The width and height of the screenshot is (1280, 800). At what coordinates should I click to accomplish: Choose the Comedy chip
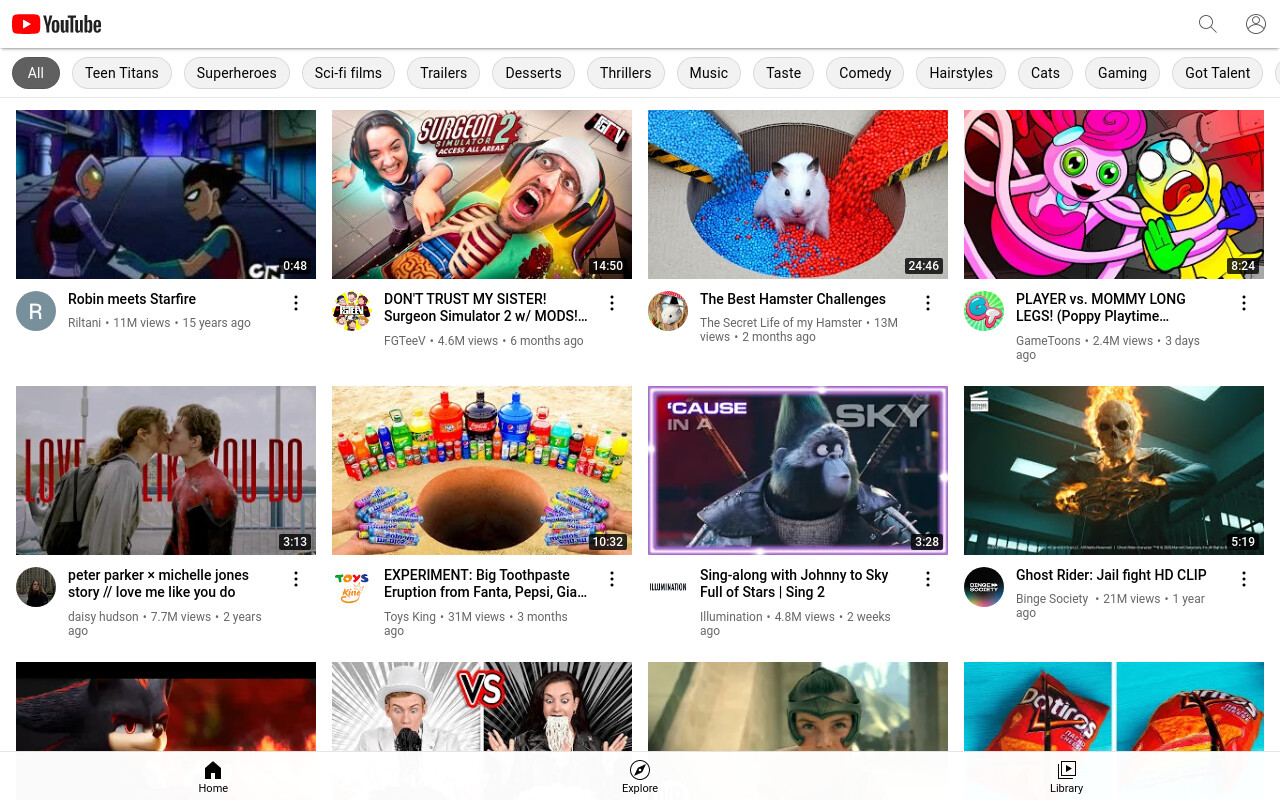[865, 73]
